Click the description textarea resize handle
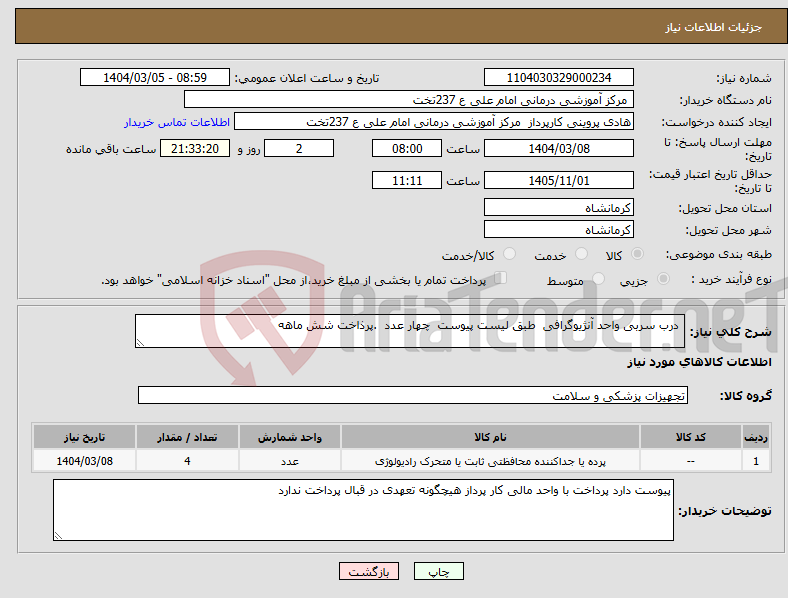The height and width of the screenshot is (598, 788). [x=140, y=343]
